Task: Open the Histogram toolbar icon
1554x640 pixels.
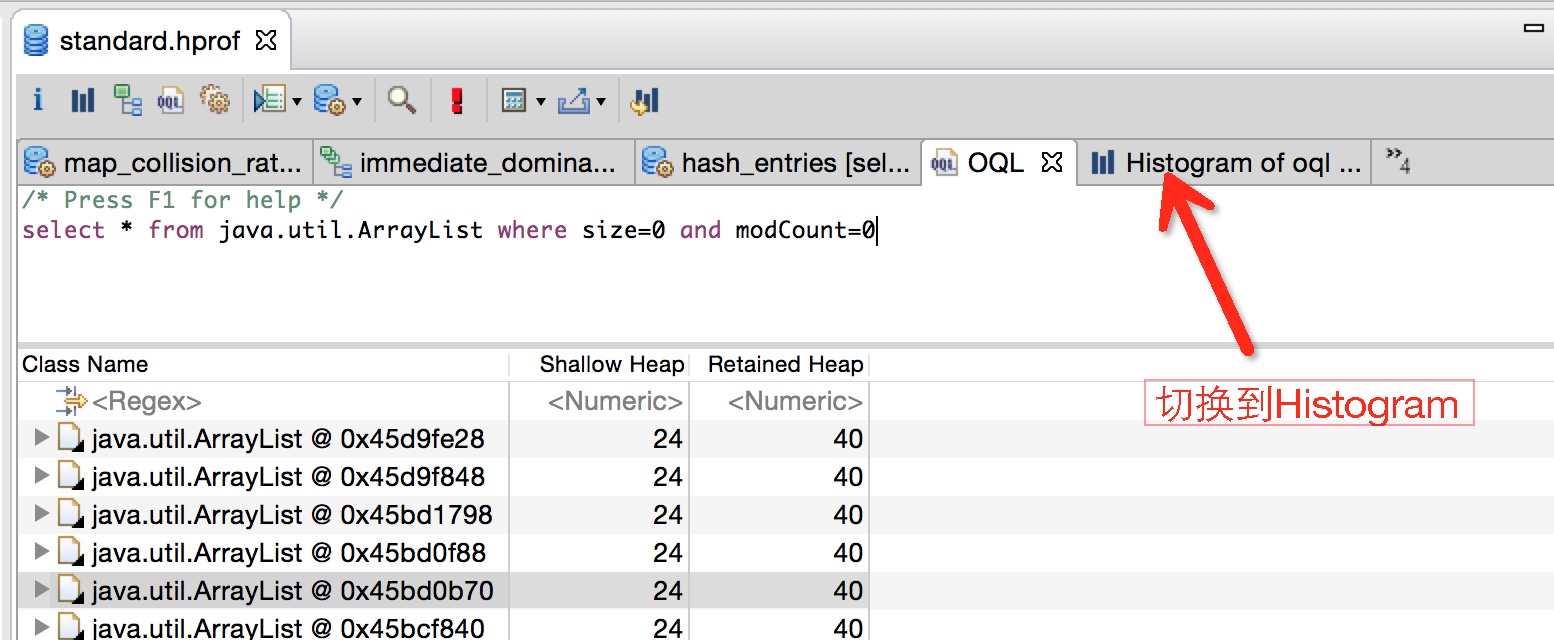Action: point(83,100)
